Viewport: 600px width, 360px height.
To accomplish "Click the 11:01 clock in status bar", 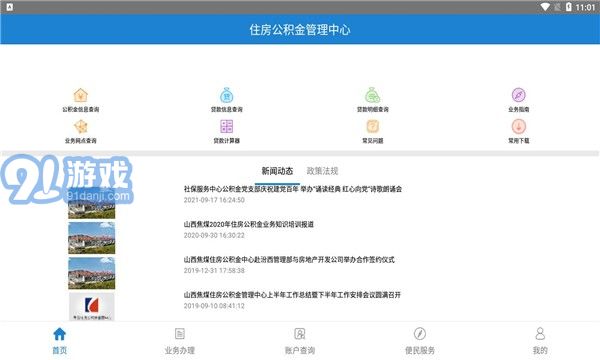I will [x=585, y=7].
